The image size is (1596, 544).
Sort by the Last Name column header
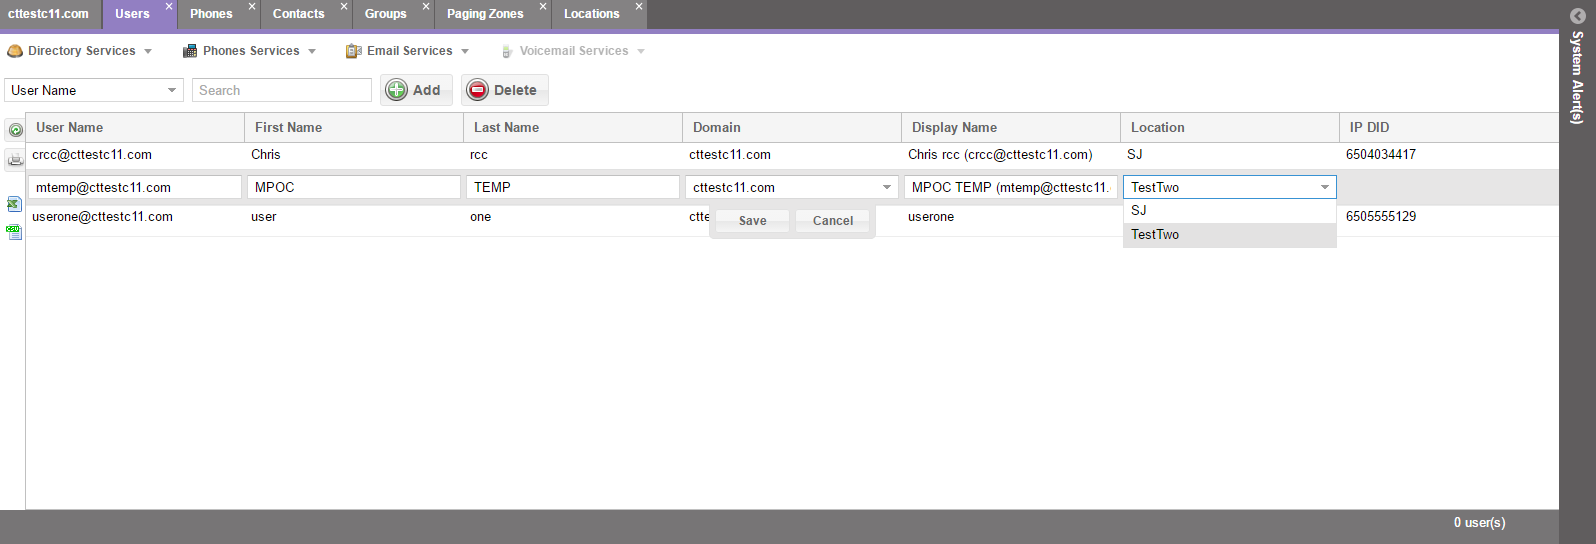click(573, 127)
